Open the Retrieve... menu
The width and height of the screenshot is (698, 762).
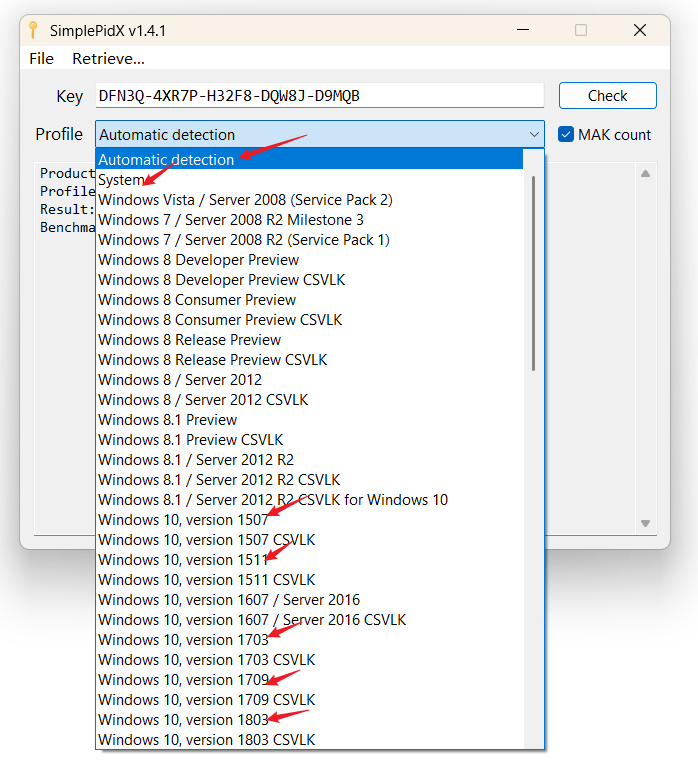click(x=108, y=59)
